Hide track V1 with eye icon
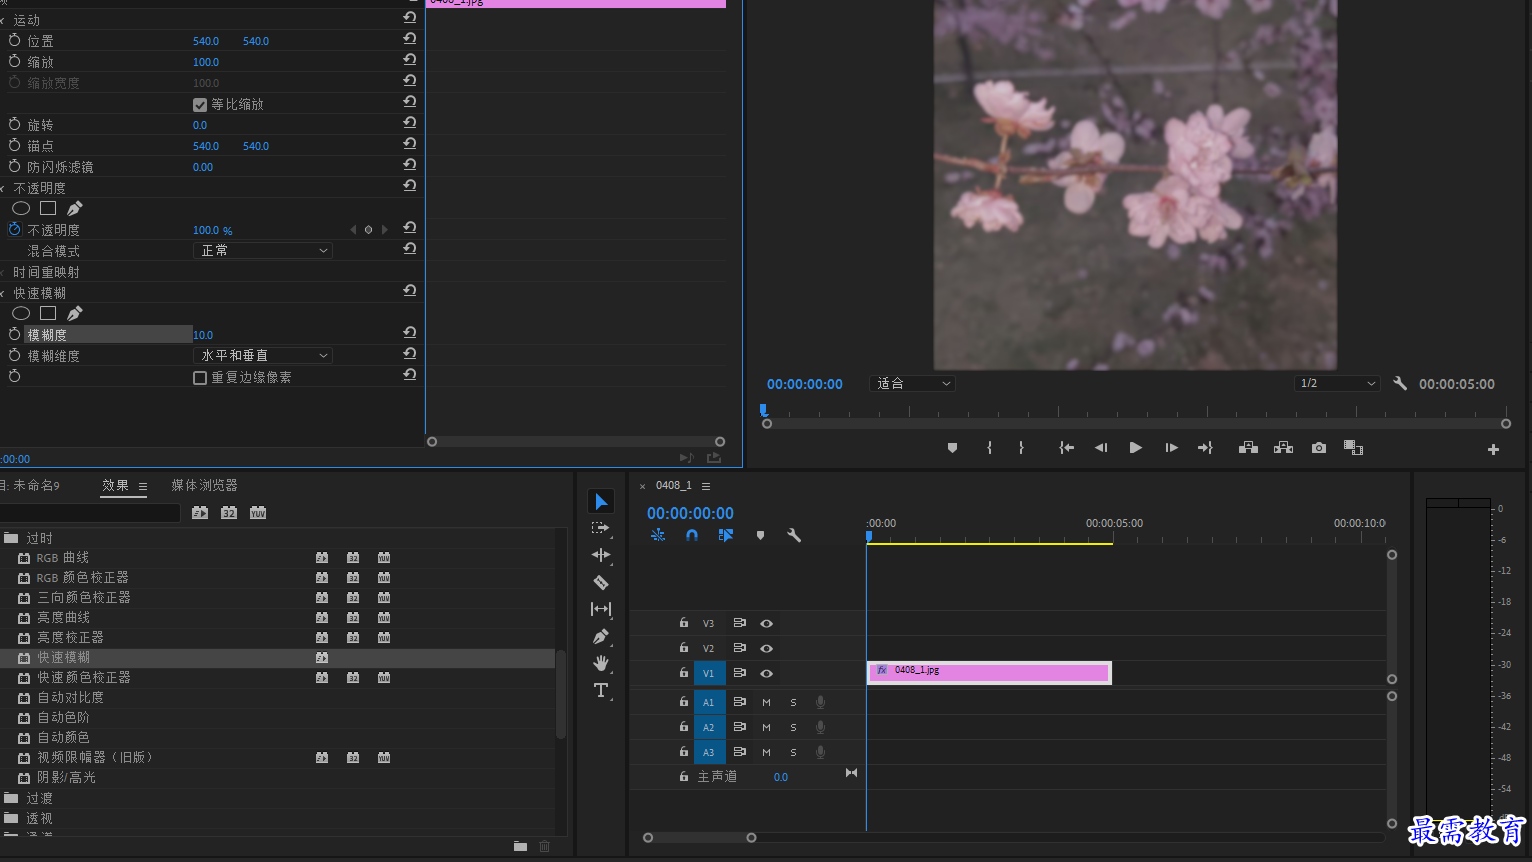This screenshot has height=862, width=1532. pos(766,673)
